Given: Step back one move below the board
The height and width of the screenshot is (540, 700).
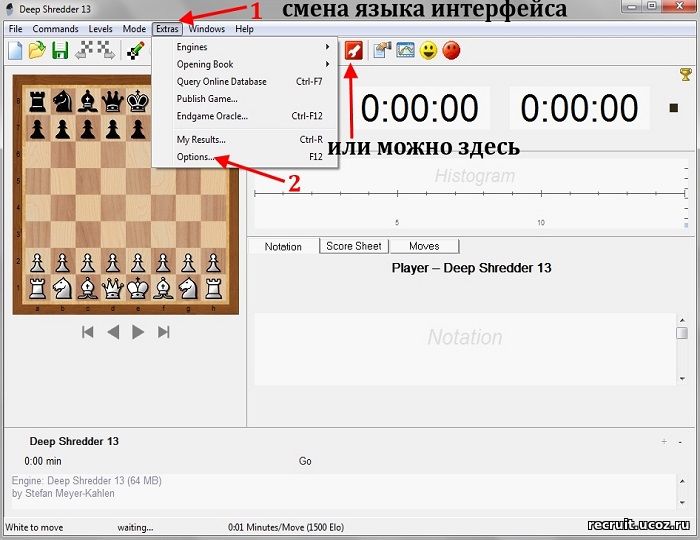Looking at the screenshot, I should click(113, 332).
